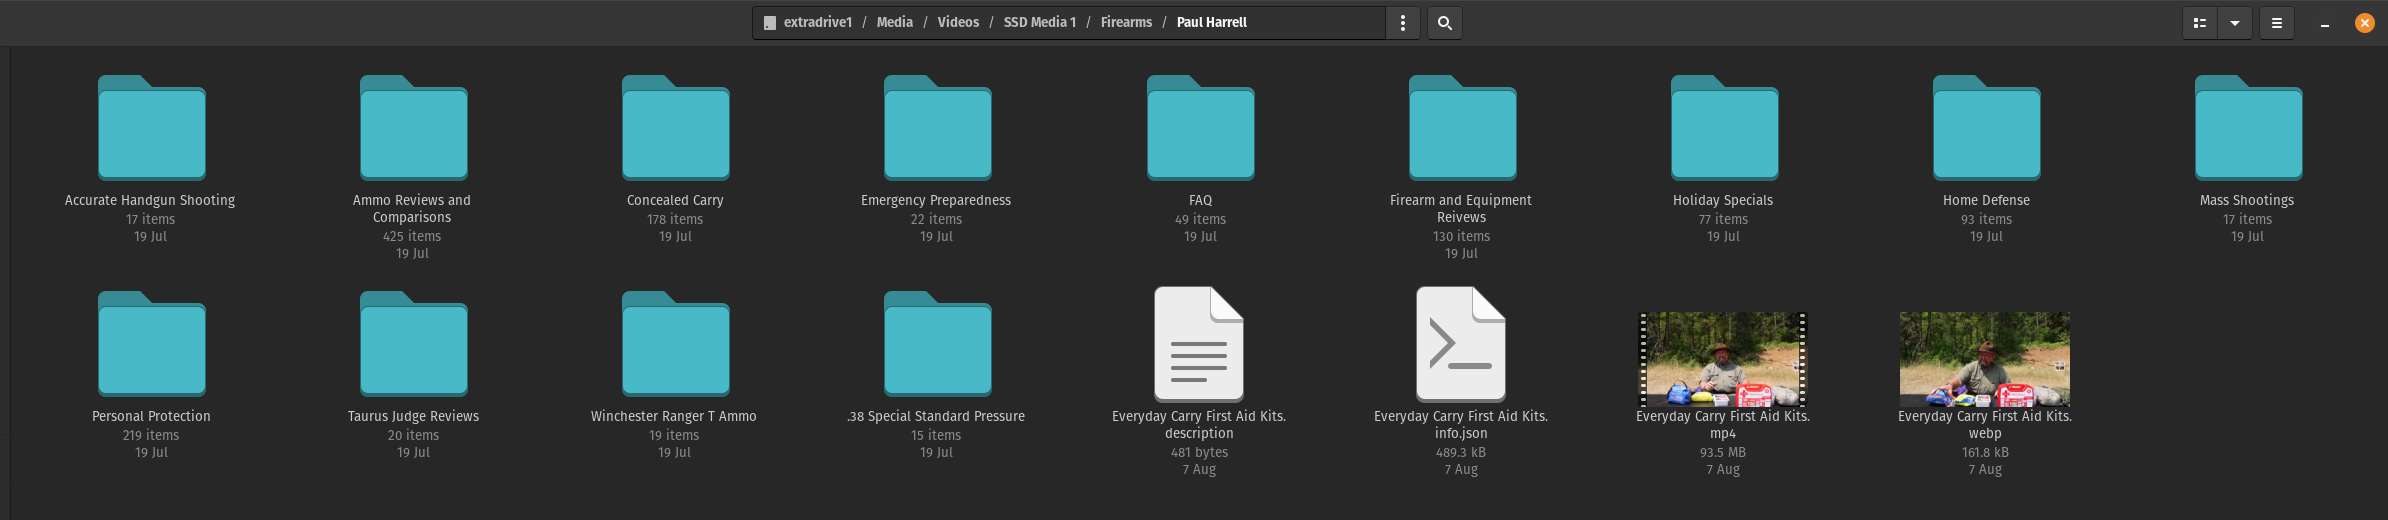The width and height of the screenshot is (2388, 520).
Task: Open the Home Defense folder icon
Action: tap(1986, 128)
